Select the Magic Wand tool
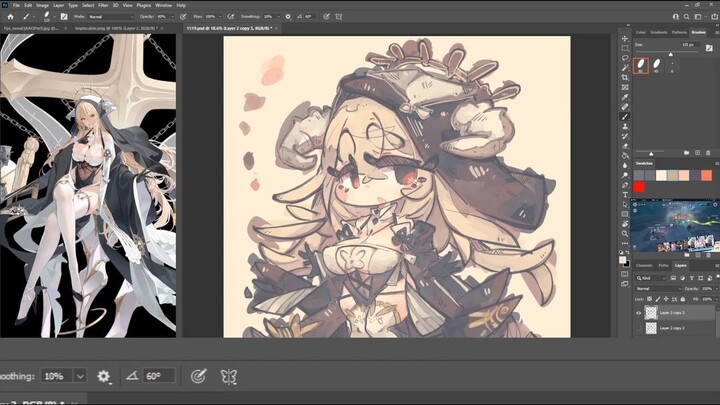Screen dimensions: 720x405 (x=625, y=68)
